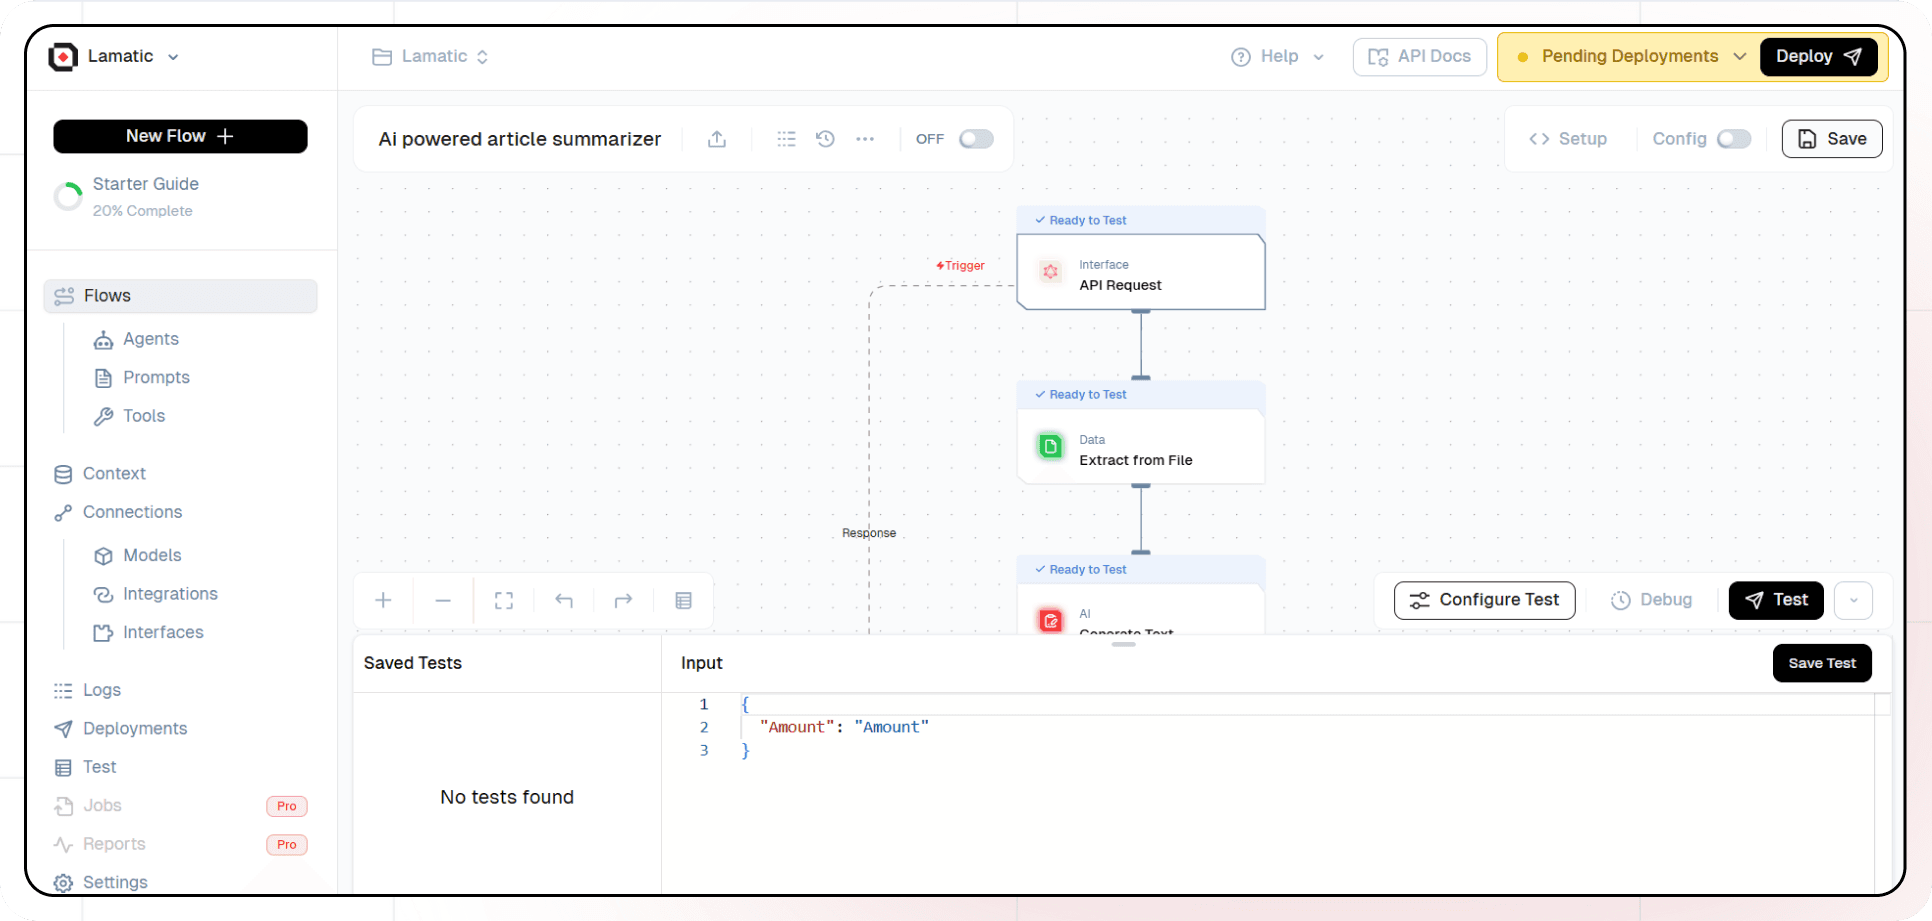This screenshot has height=921, width=1932.
Task: Open the more options ellipsis next to flow title
Action: (x=866, y=139)
